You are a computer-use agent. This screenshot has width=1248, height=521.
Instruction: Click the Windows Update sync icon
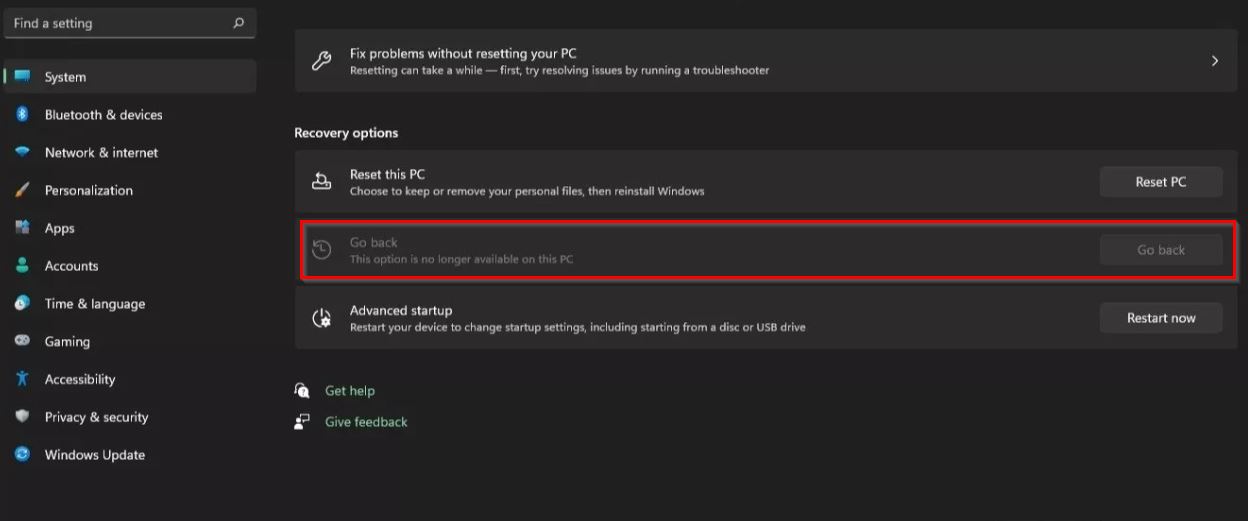point(22,454)
